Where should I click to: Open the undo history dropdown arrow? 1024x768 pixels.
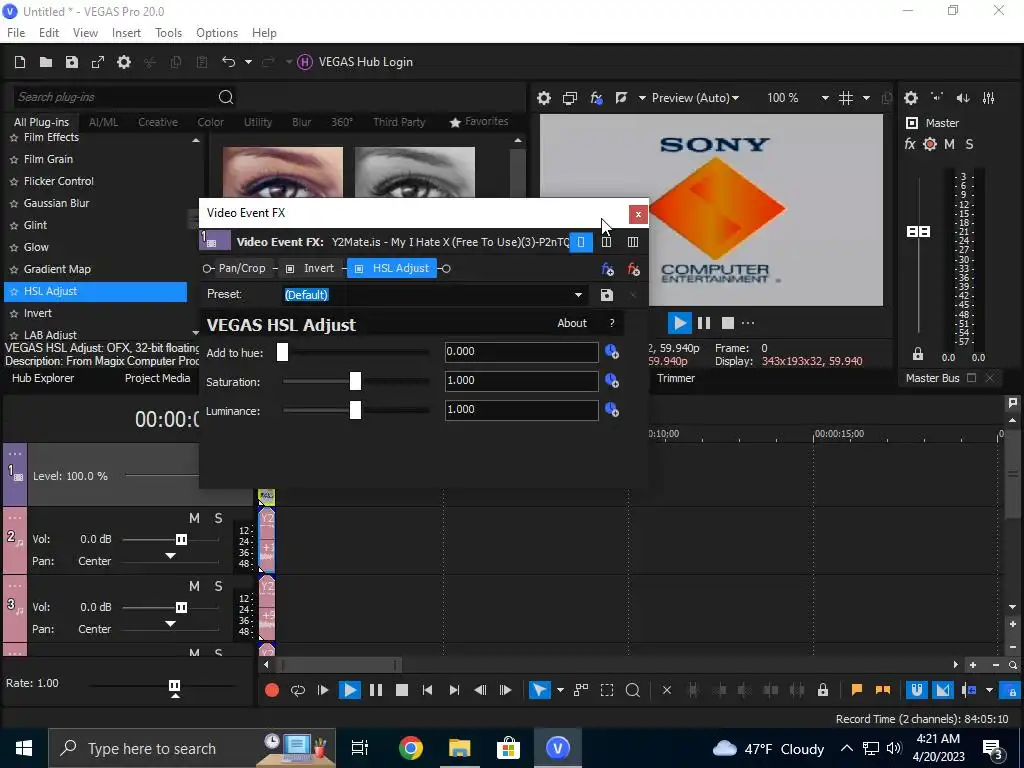248,62
